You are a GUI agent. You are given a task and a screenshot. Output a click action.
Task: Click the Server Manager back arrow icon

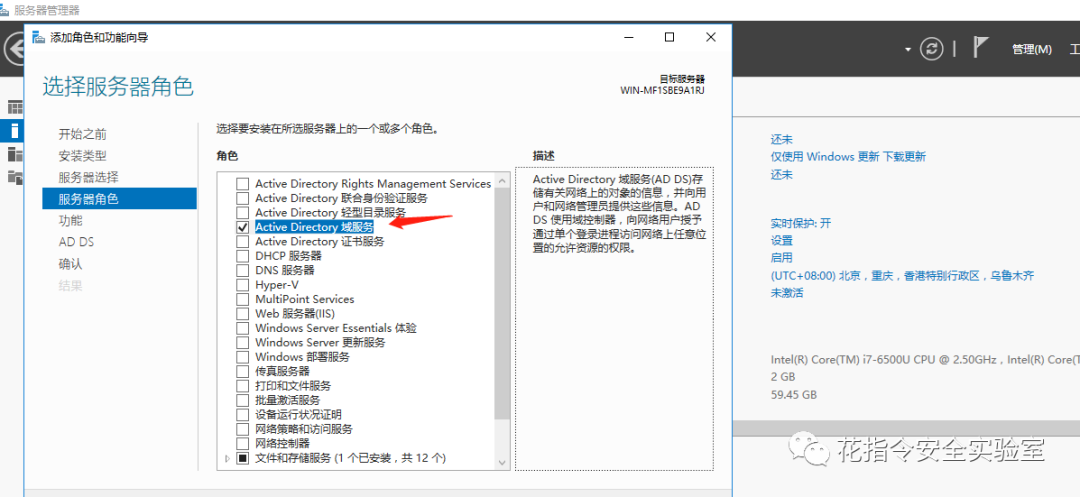click(x=12, y=48)
